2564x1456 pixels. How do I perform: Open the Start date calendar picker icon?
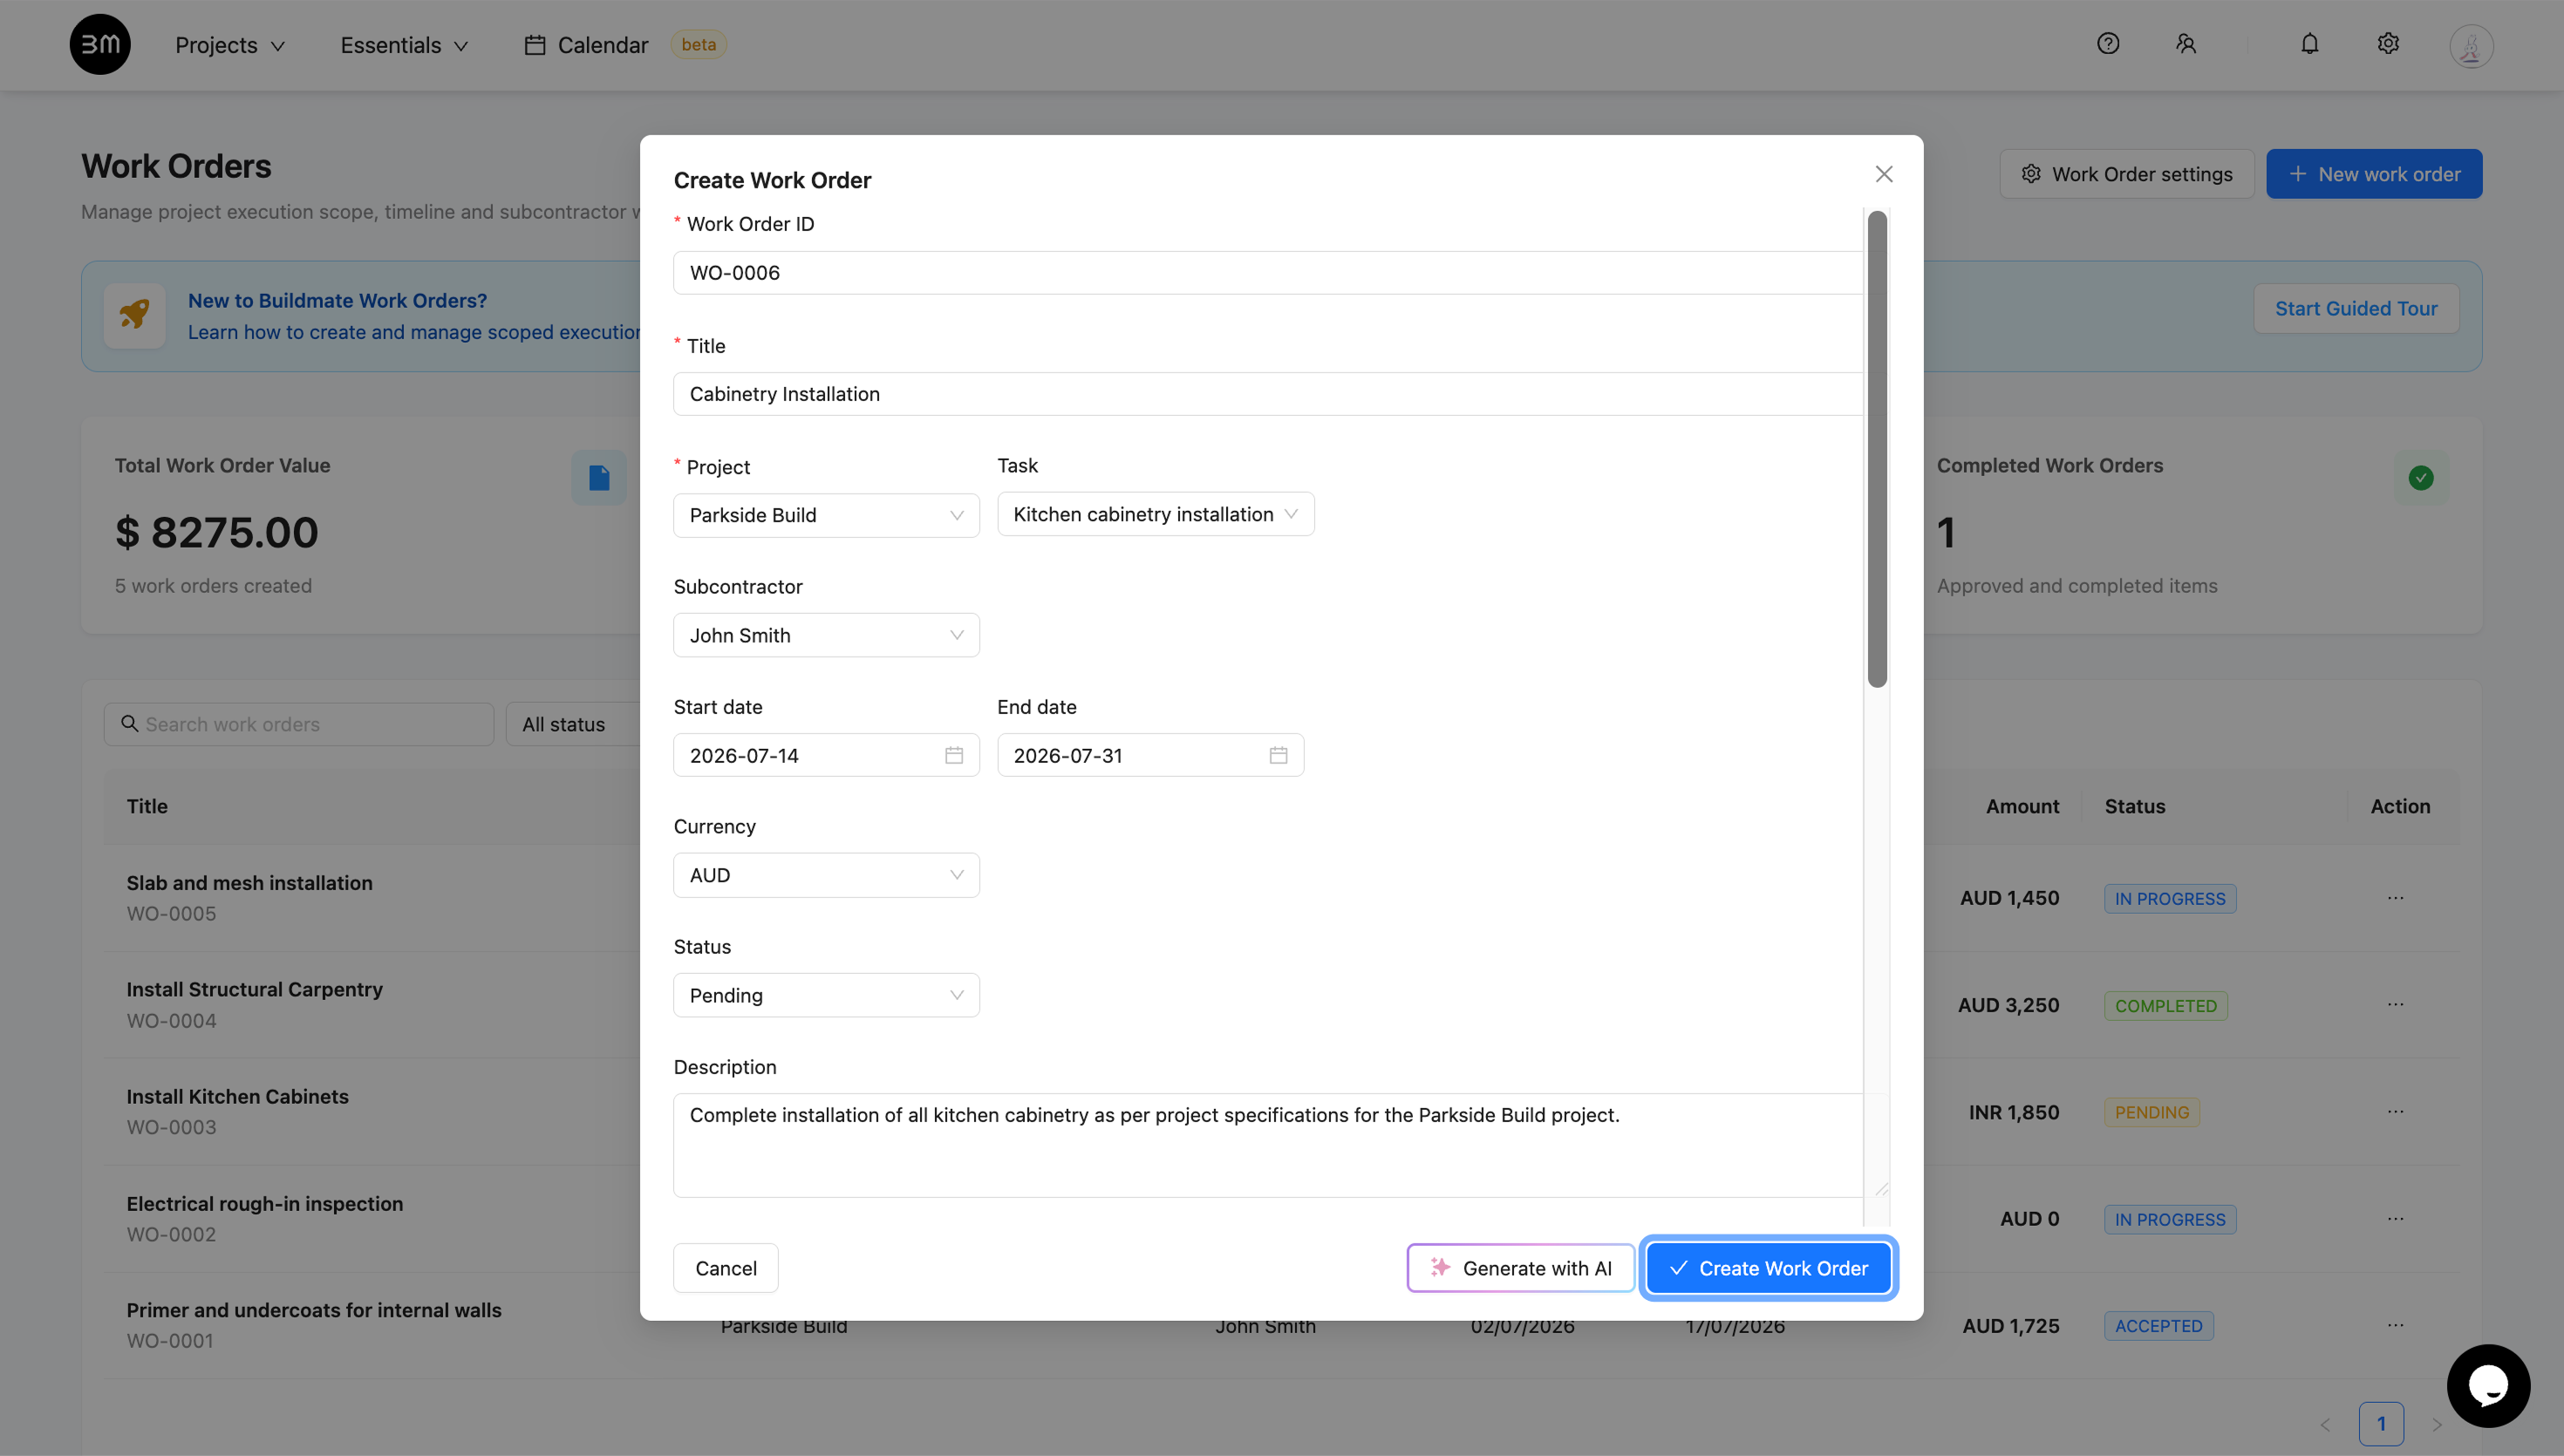pyautogui.click(x=954, y=755)
